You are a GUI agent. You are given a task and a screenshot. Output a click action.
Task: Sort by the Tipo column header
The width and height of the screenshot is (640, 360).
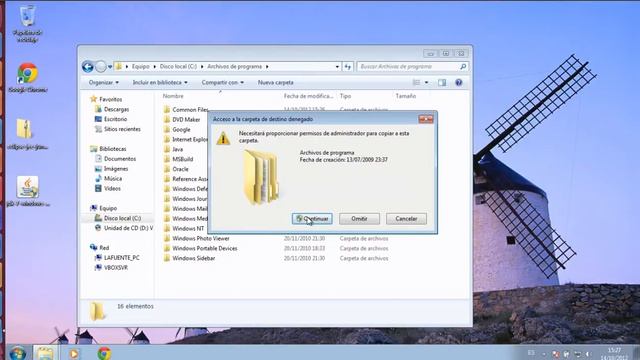(345, 96)
